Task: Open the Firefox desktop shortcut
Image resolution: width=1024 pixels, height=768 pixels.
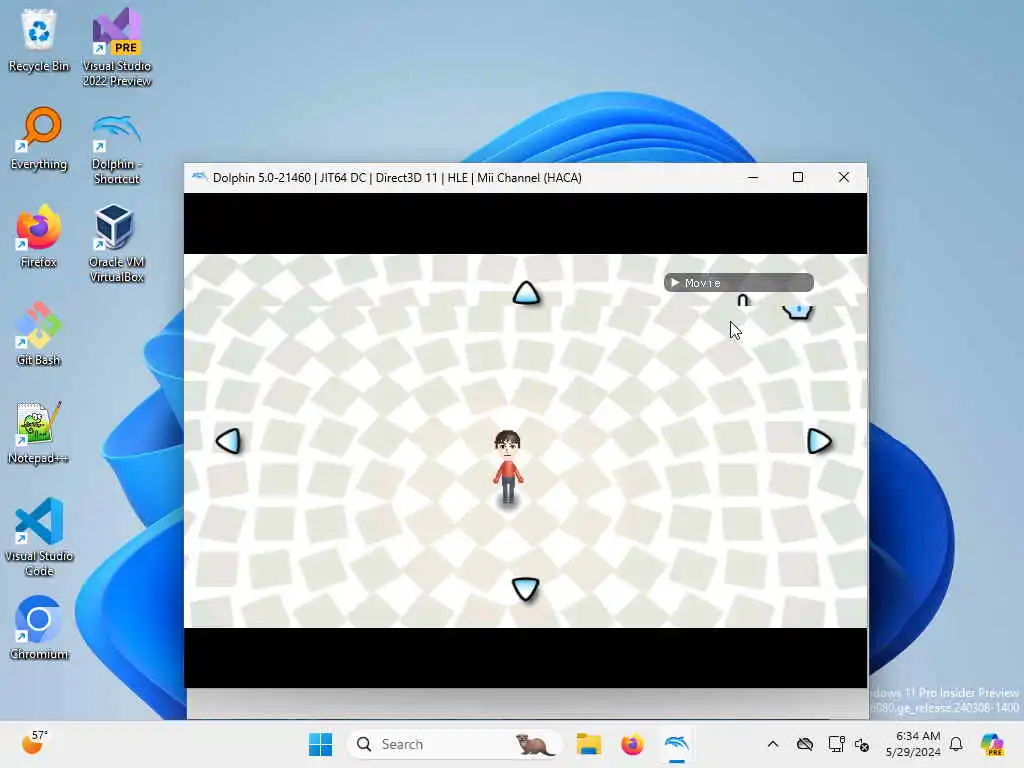Action: pyautogui.click(x=39, y=236)
